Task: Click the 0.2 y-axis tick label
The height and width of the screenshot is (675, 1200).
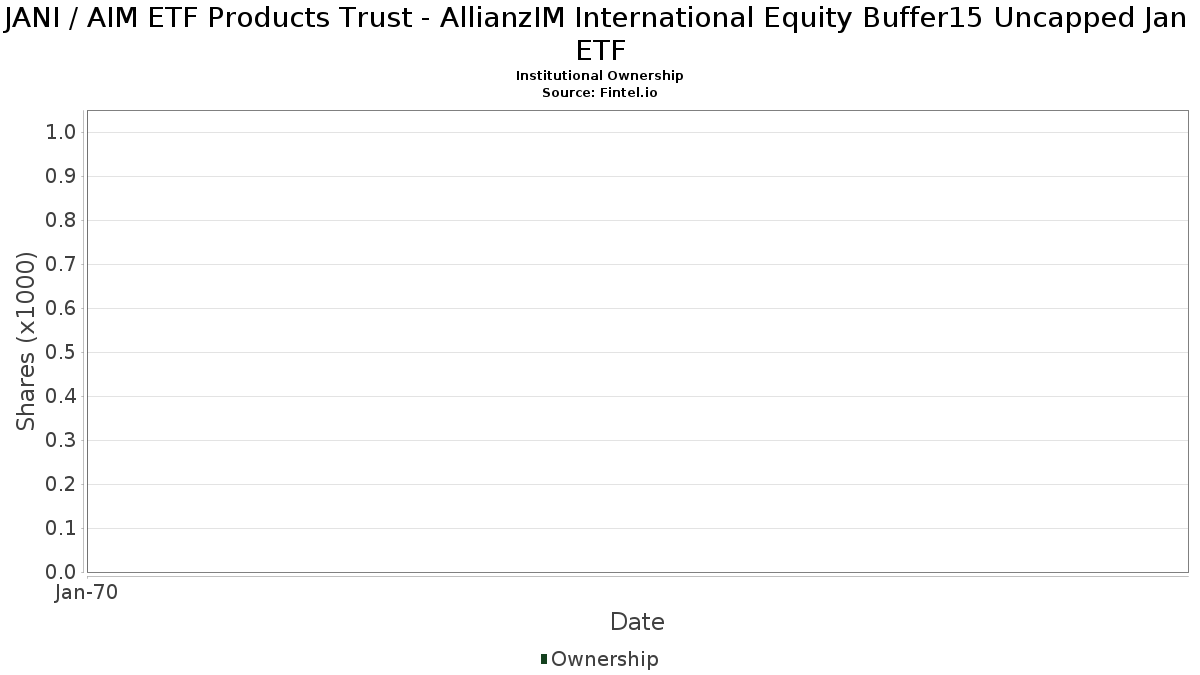Action: 61,485
